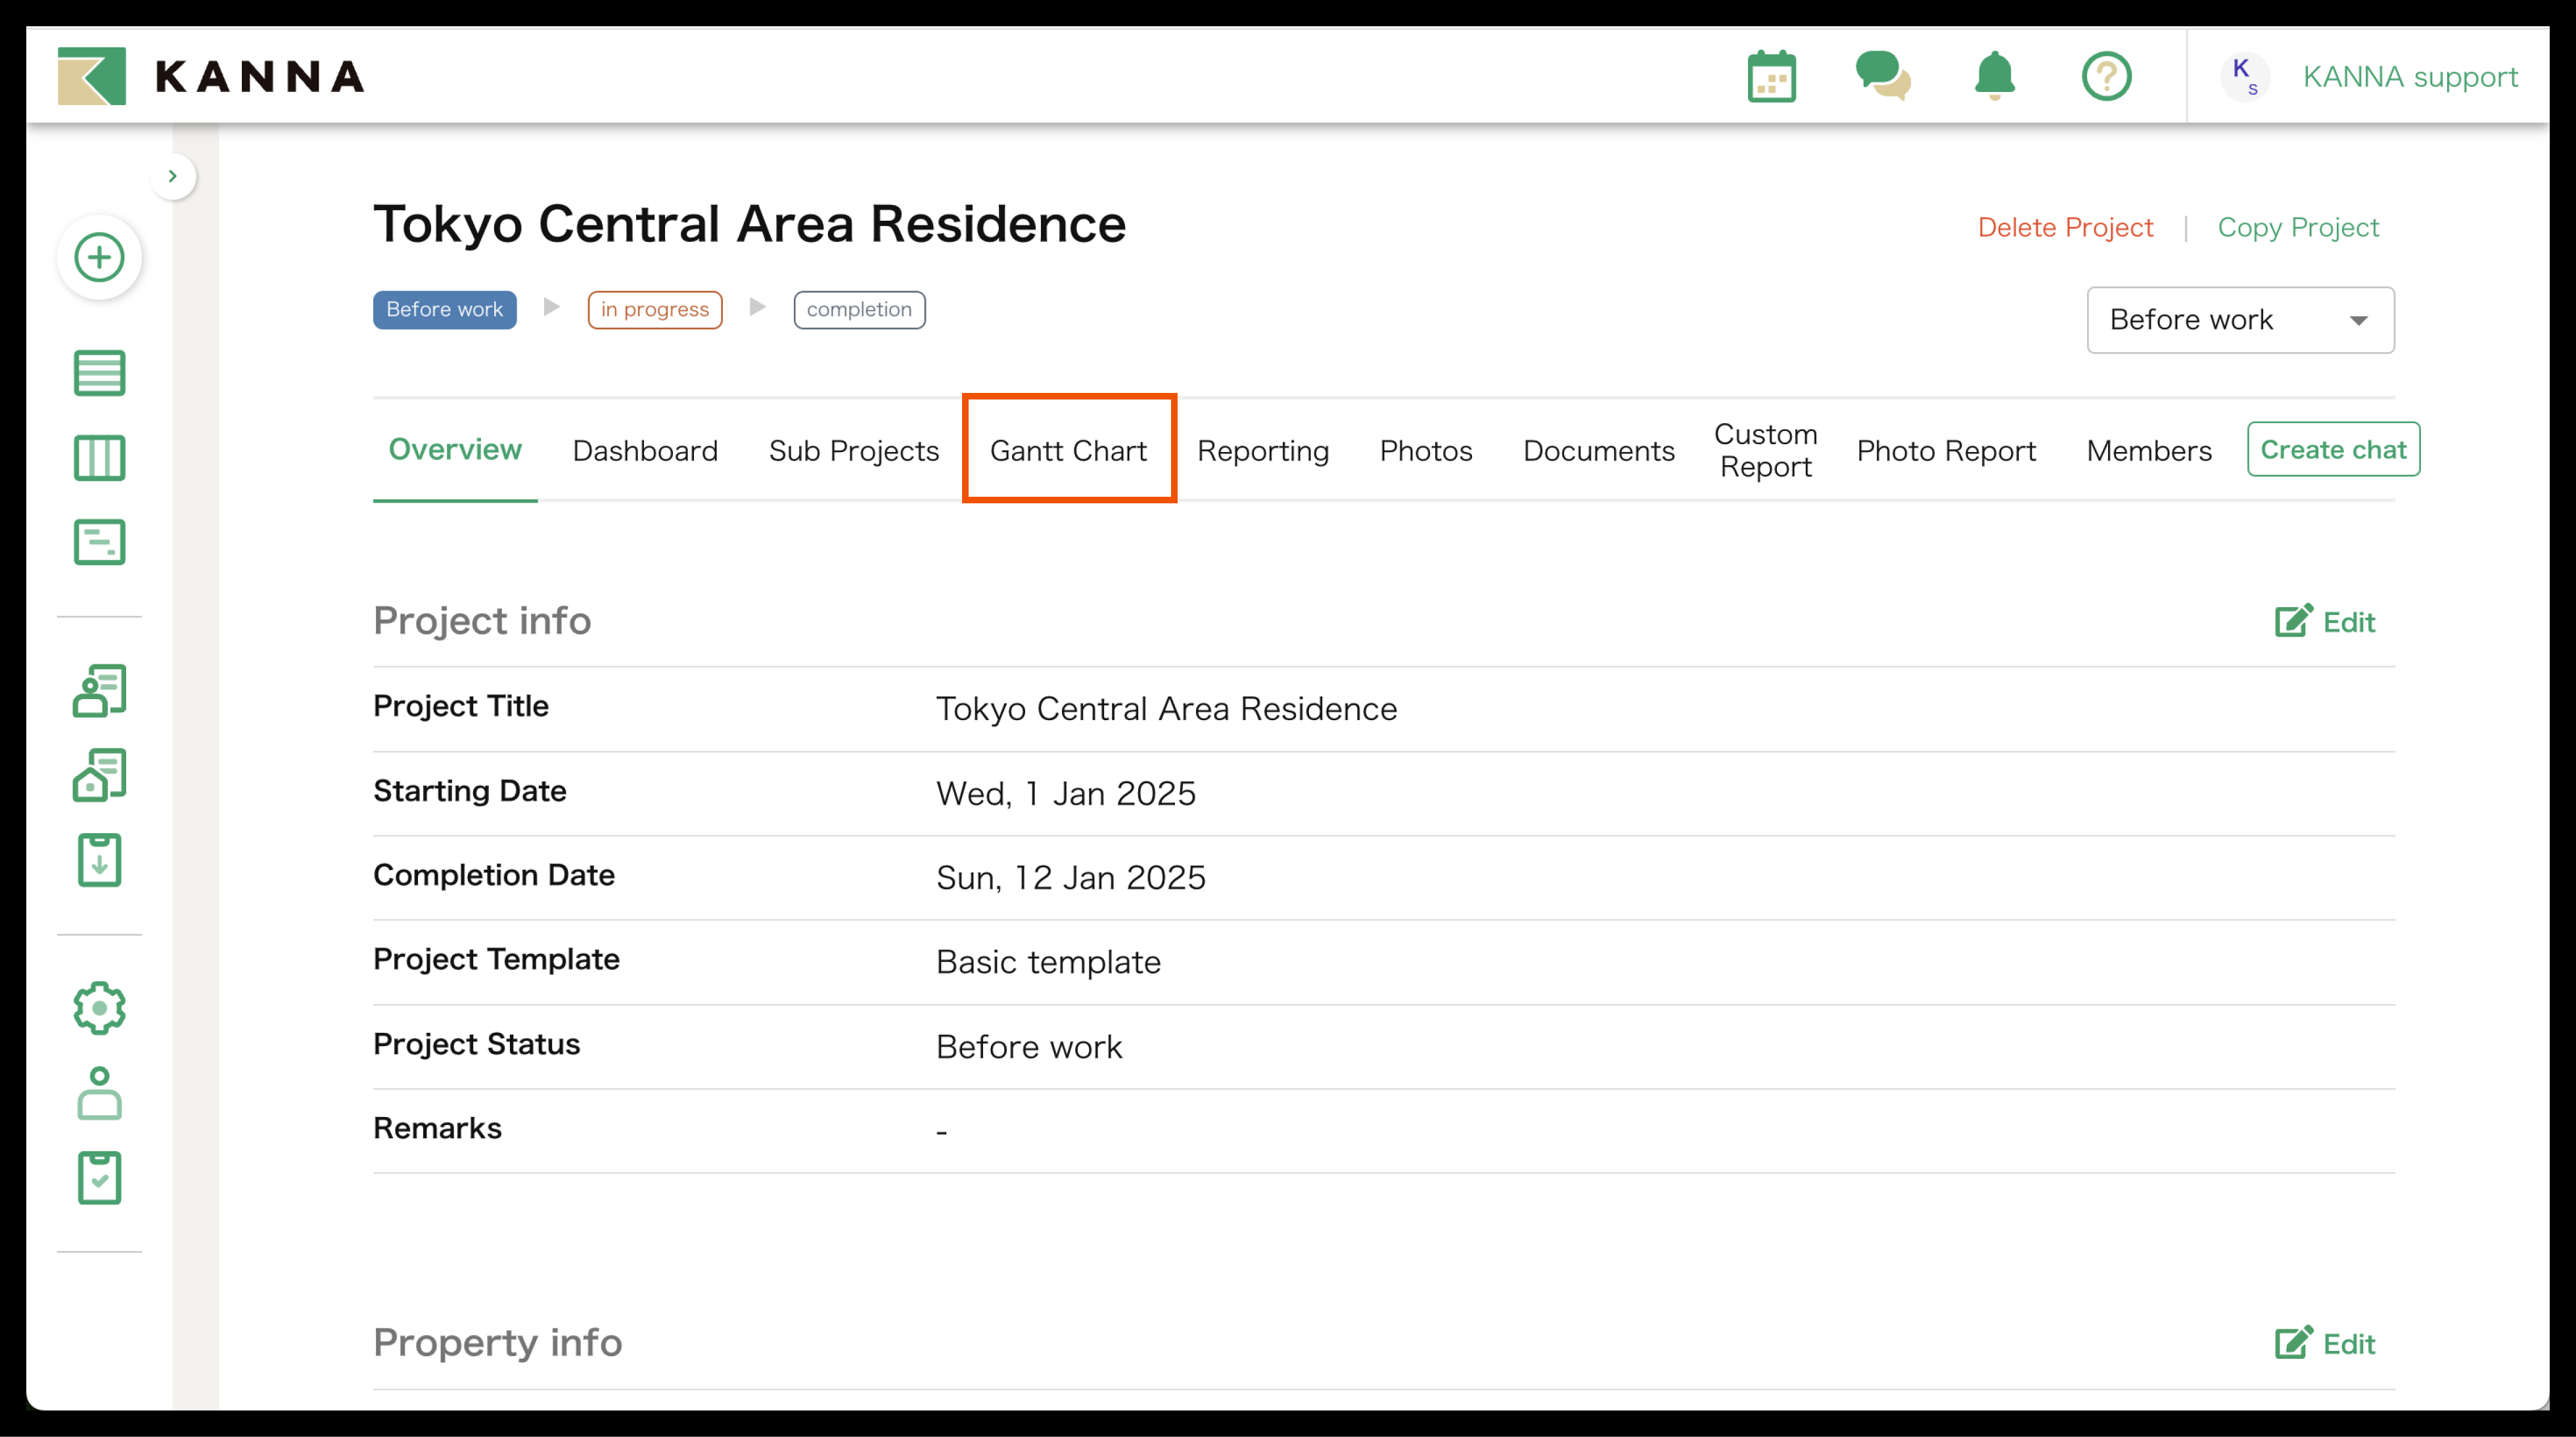Click the Create chat button
The image size is (2576, 1437).
[2332, 449]
